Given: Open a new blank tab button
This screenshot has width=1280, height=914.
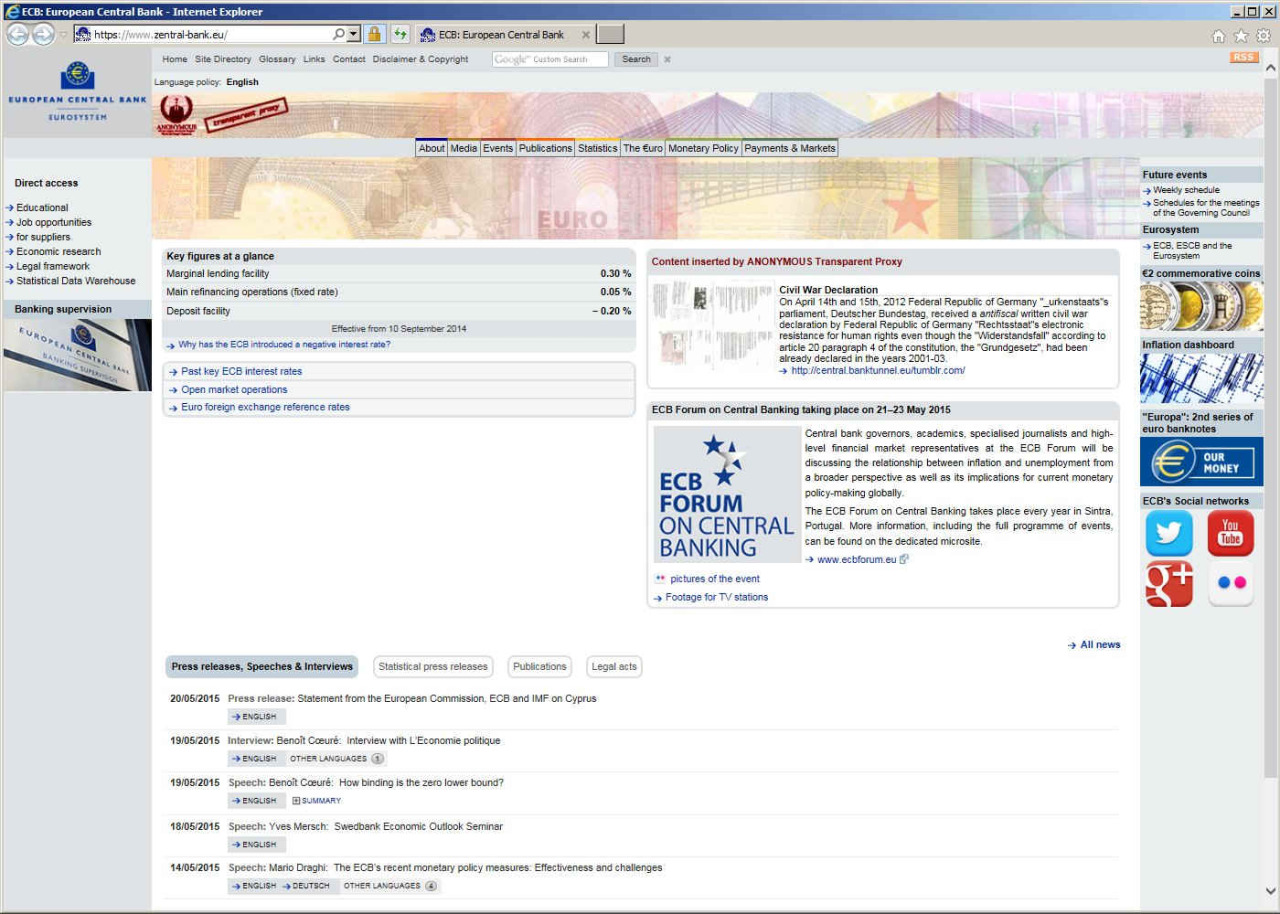Looking at the screenshot, I should [611, 34].
